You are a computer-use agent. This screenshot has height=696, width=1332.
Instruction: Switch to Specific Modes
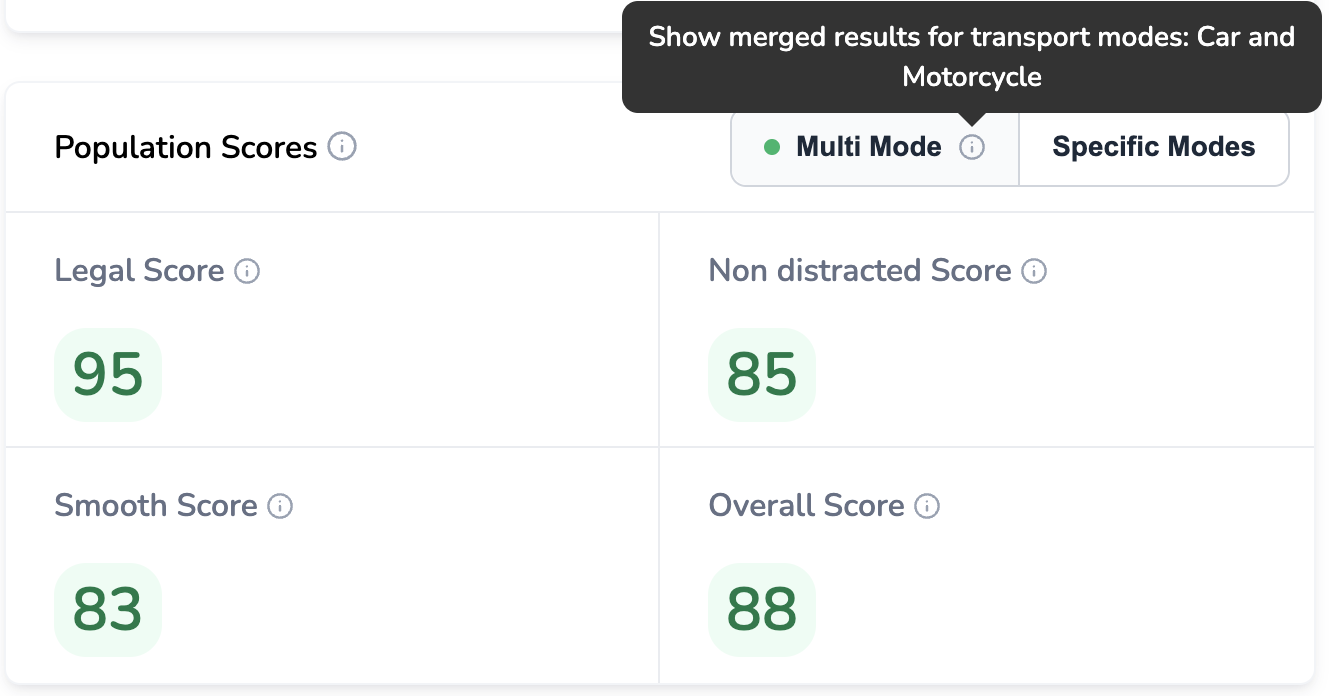1153,147
